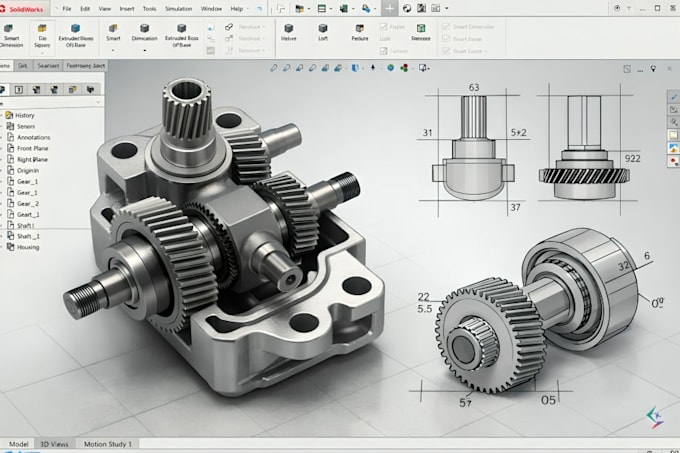Click the green sphere icon in view toolbar
The image size is (680, 453).
tap(390, 68)
